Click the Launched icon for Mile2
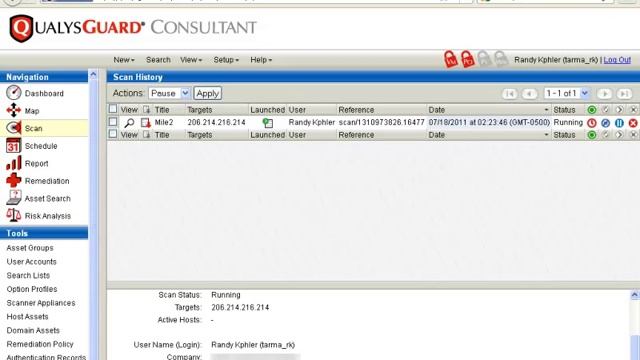Image resolution: width=640 pixels, height=360 pixels. click(x=268, y=122)
